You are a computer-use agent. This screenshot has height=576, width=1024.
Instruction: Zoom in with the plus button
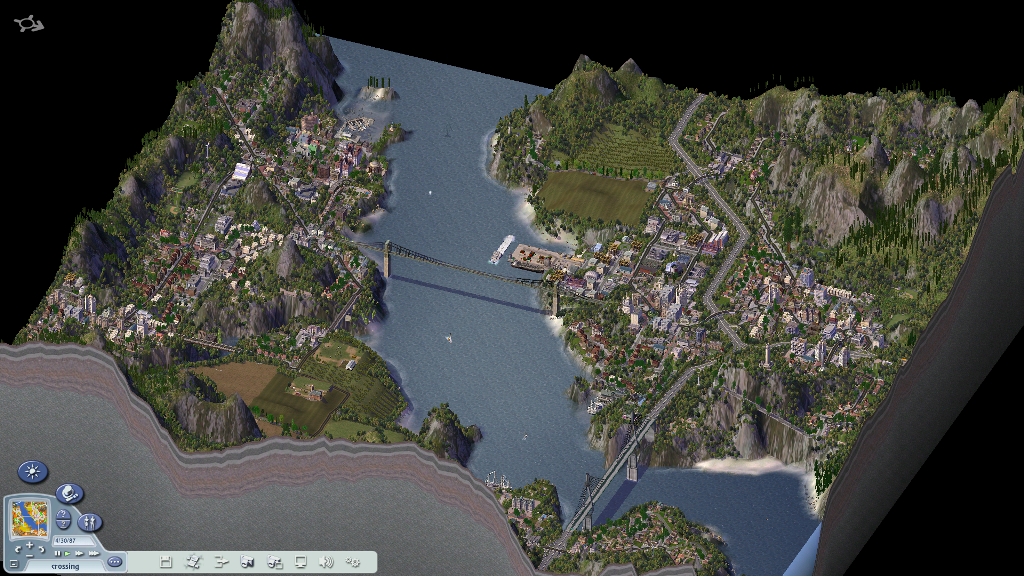pos(29,545)
